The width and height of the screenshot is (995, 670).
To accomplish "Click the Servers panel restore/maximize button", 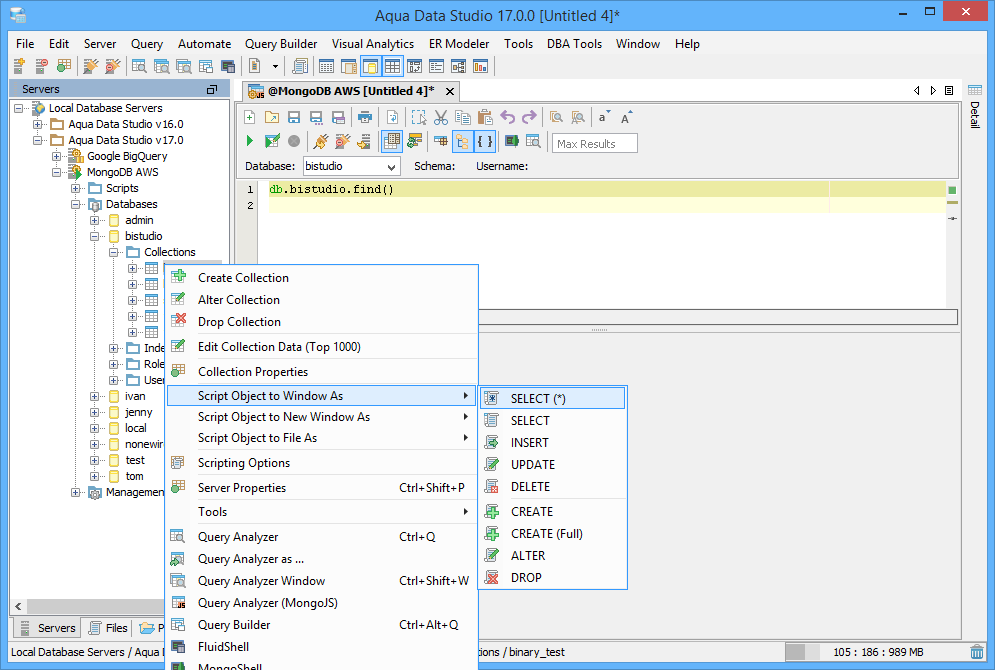I will [x=212, y=89].
